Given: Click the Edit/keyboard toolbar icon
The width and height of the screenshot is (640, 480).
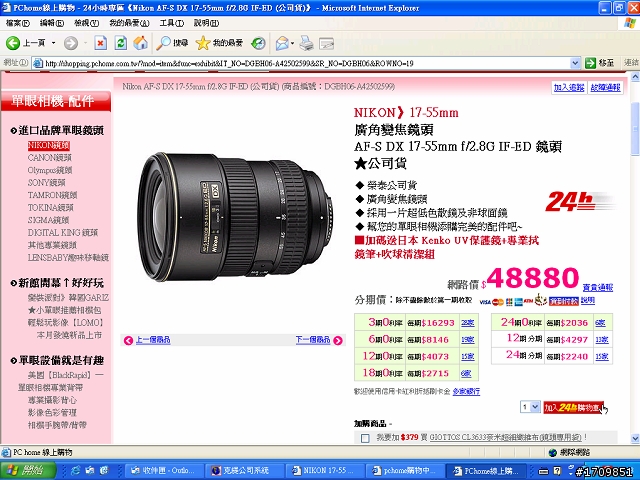Looking at the screenshot, I should tap(327, 42).
